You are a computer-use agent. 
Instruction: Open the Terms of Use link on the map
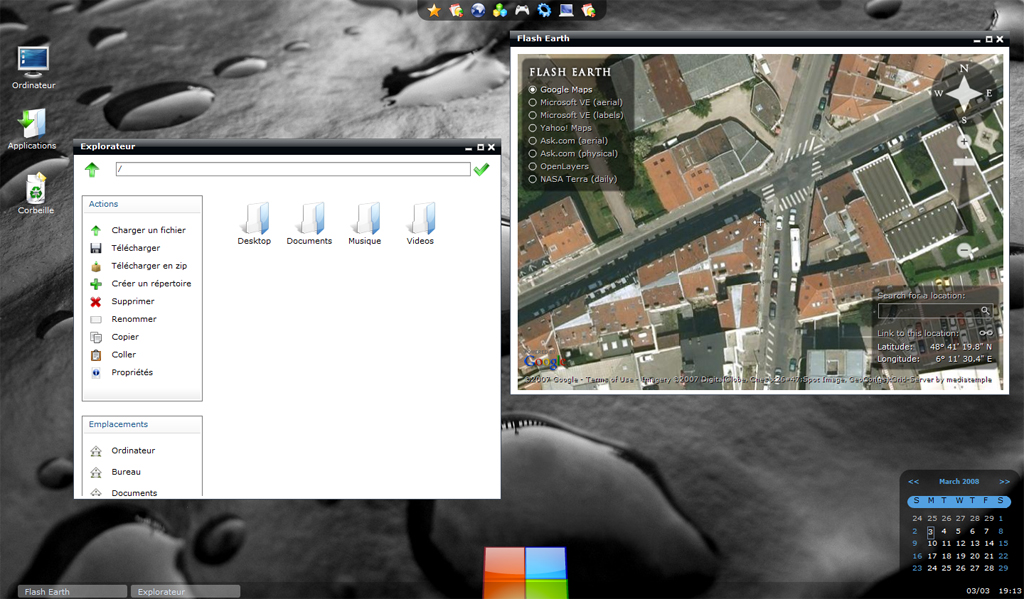(x=610, y=380)
